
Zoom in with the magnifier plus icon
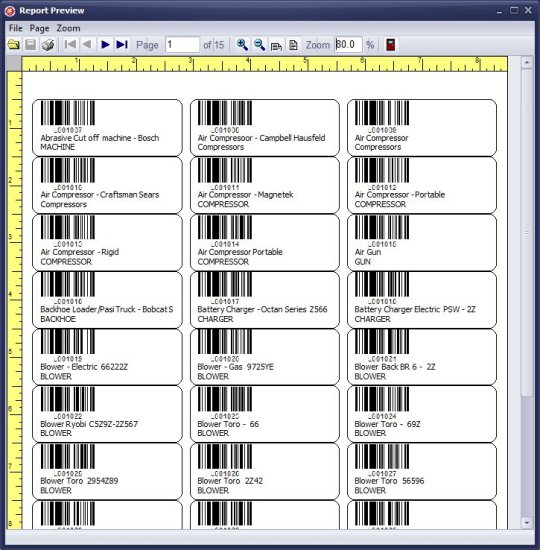242,45
